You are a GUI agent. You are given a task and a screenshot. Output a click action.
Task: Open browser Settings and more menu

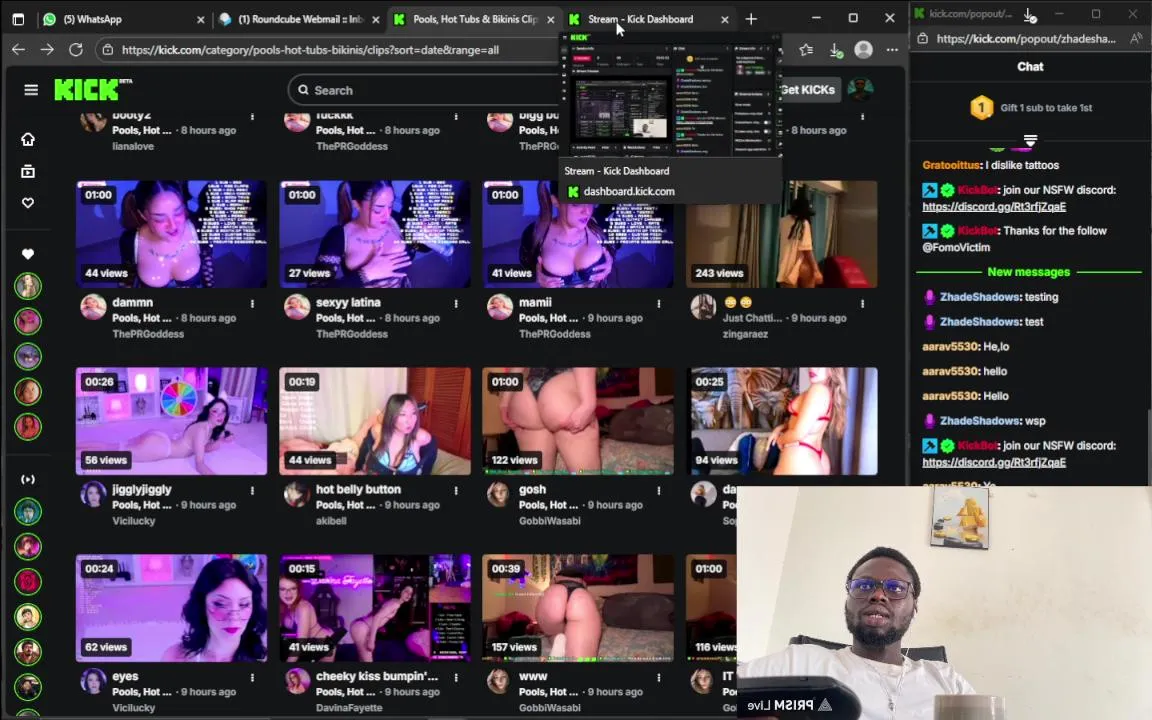[892, 49]
